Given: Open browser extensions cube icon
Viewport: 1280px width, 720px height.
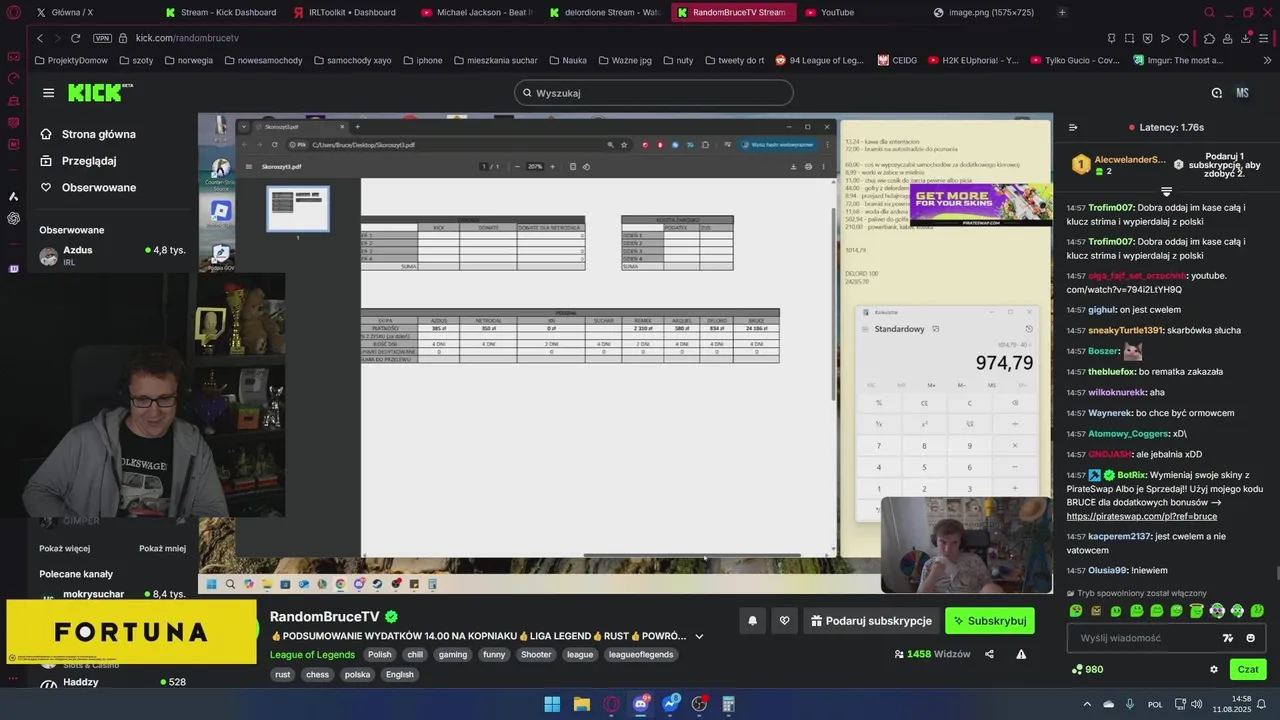Looking at the screenshot, I should click(x=1209, y=38).
